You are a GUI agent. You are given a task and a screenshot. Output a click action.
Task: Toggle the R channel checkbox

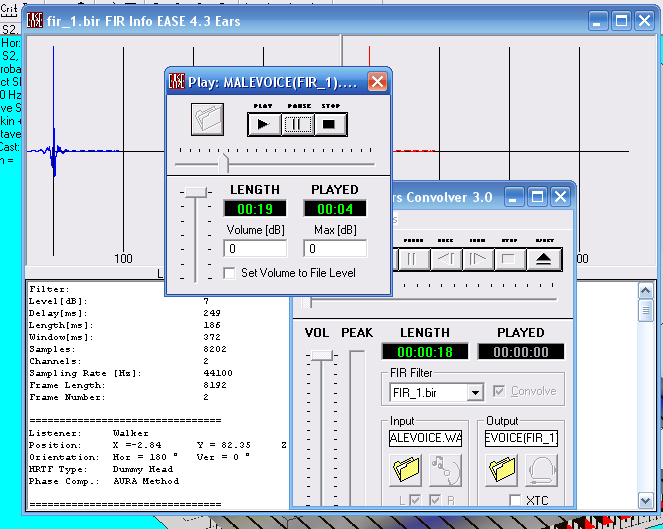[x=435, y=500]
